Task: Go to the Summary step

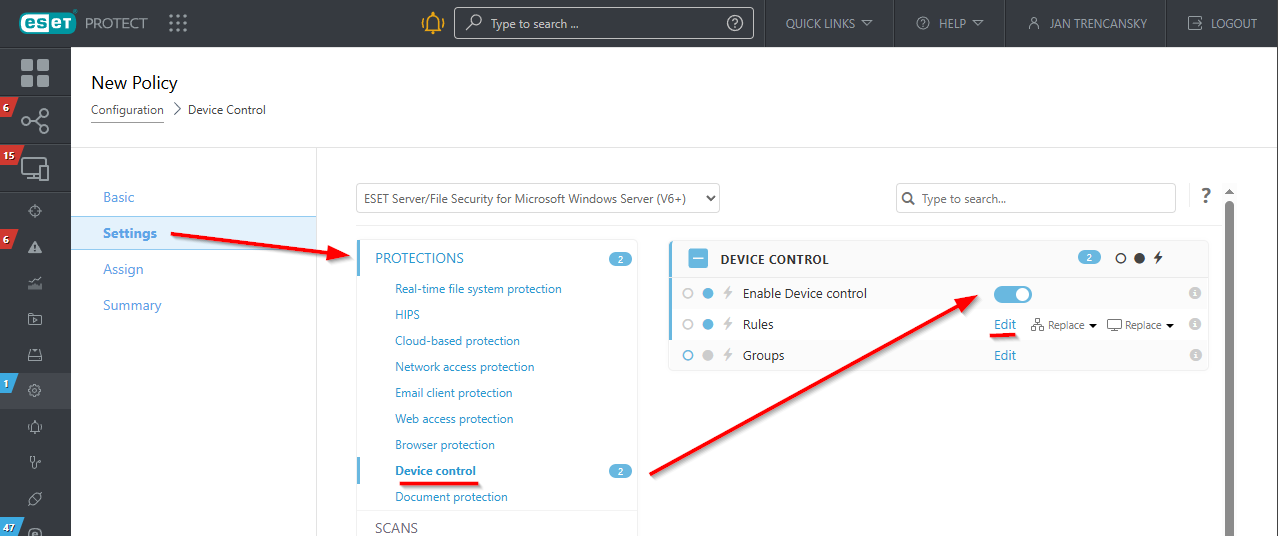Action: (x=132, y=305)
